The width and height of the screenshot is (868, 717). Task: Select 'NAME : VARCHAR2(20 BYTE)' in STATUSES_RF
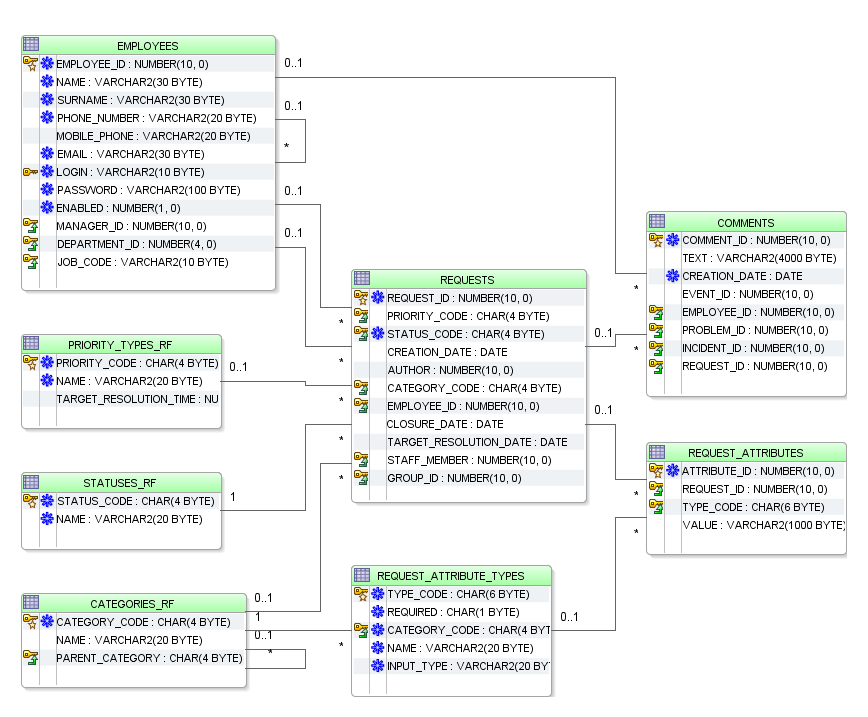click(129, 519)
